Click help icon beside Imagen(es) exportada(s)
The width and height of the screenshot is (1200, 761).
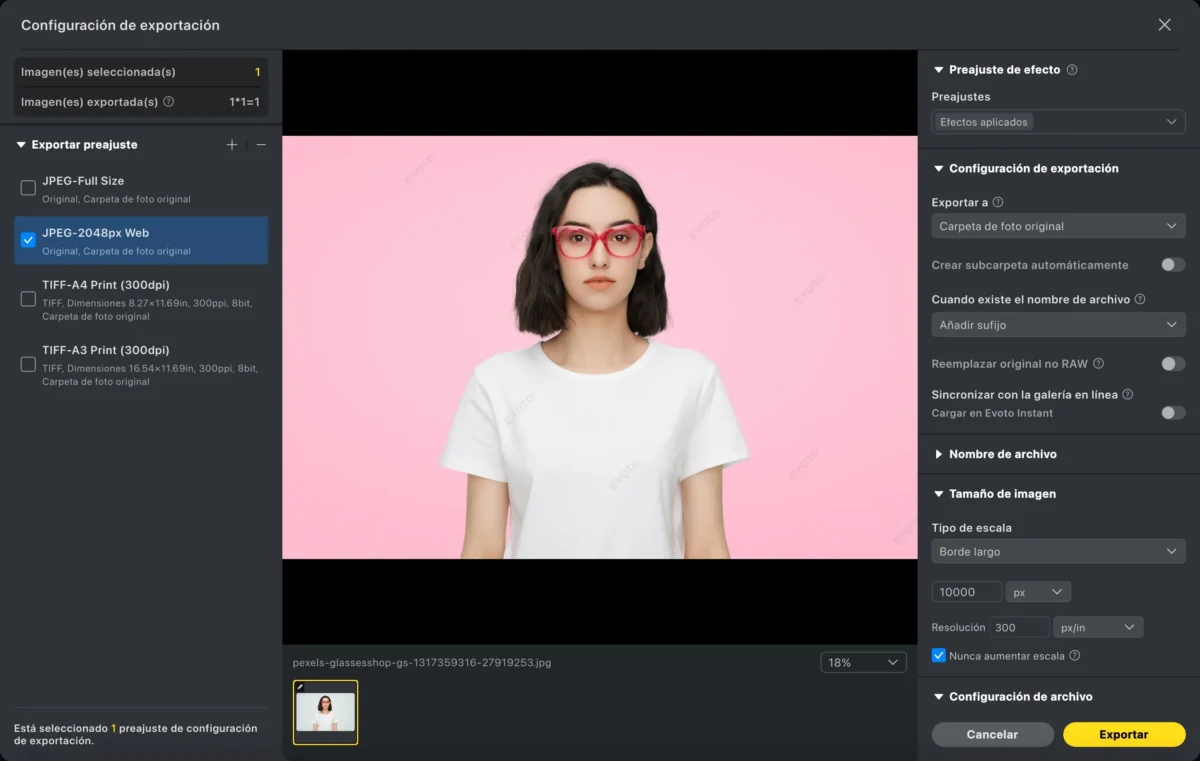(168, 102)
